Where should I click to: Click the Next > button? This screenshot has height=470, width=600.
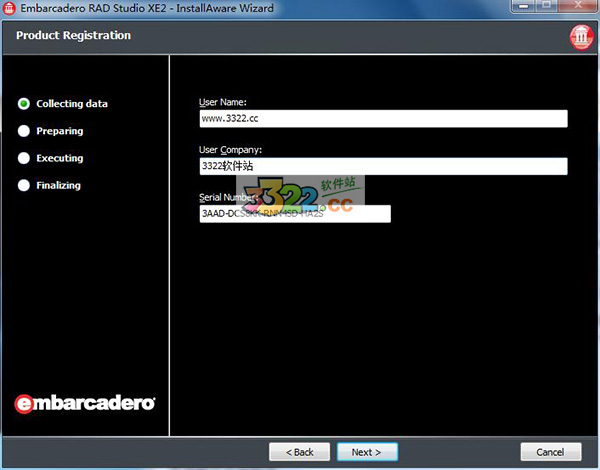[x=367, y=452]
